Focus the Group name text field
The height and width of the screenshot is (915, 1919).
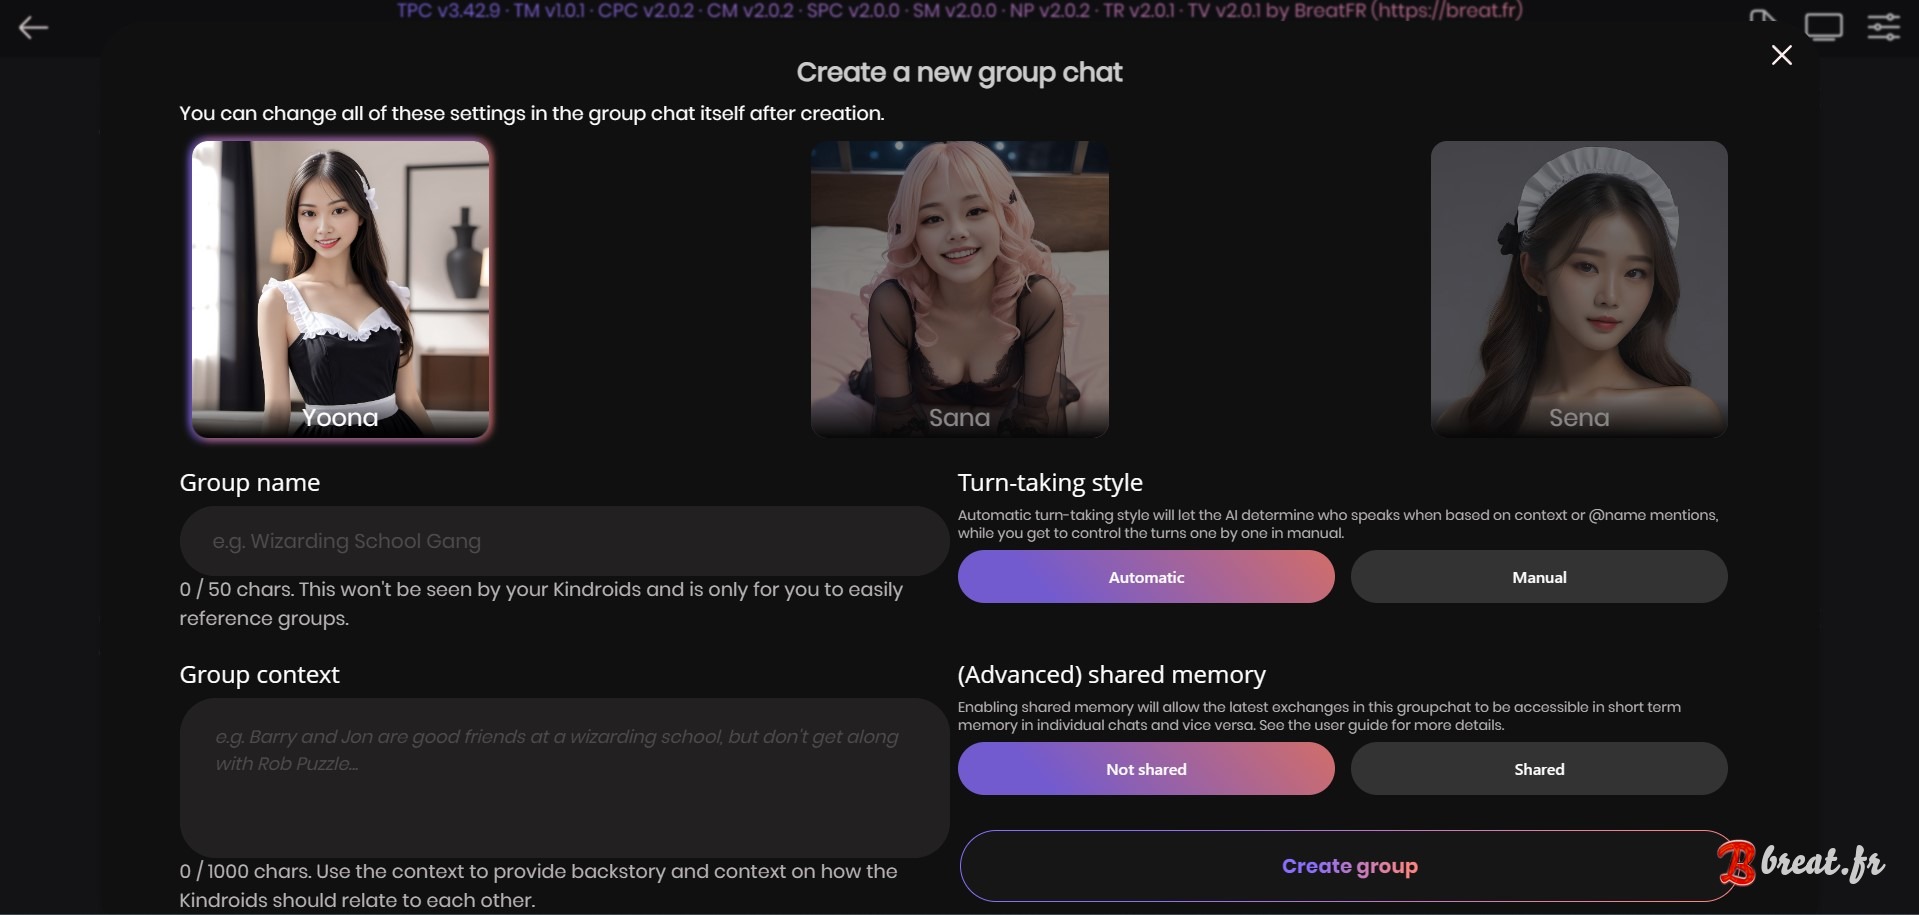(564, 541)
